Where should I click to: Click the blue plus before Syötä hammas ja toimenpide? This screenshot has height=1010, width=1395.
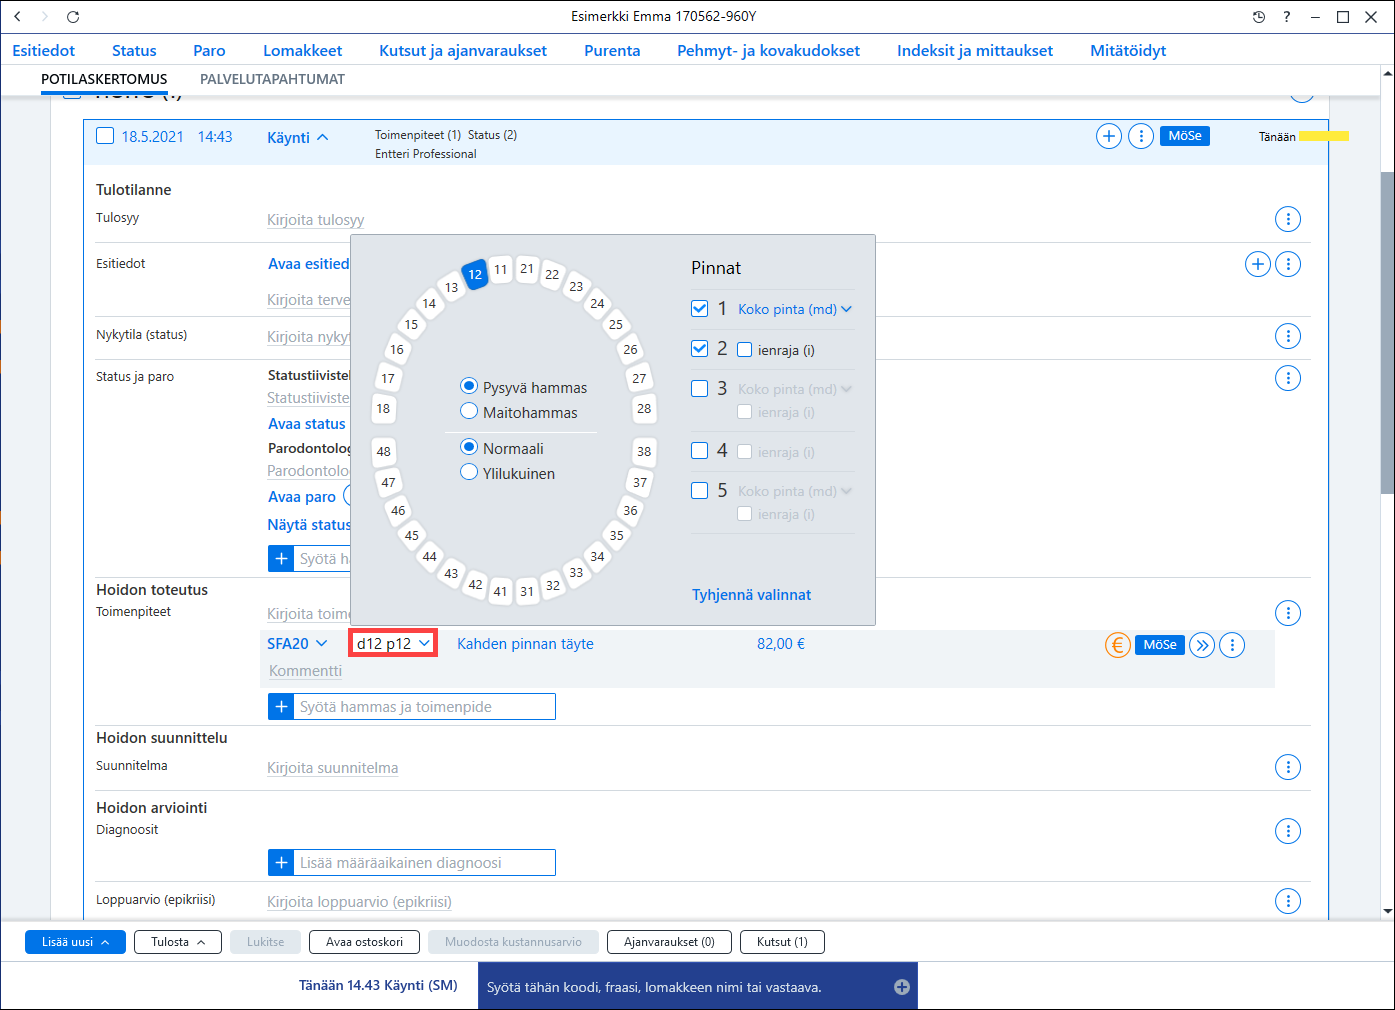click(x=281, y=707)
